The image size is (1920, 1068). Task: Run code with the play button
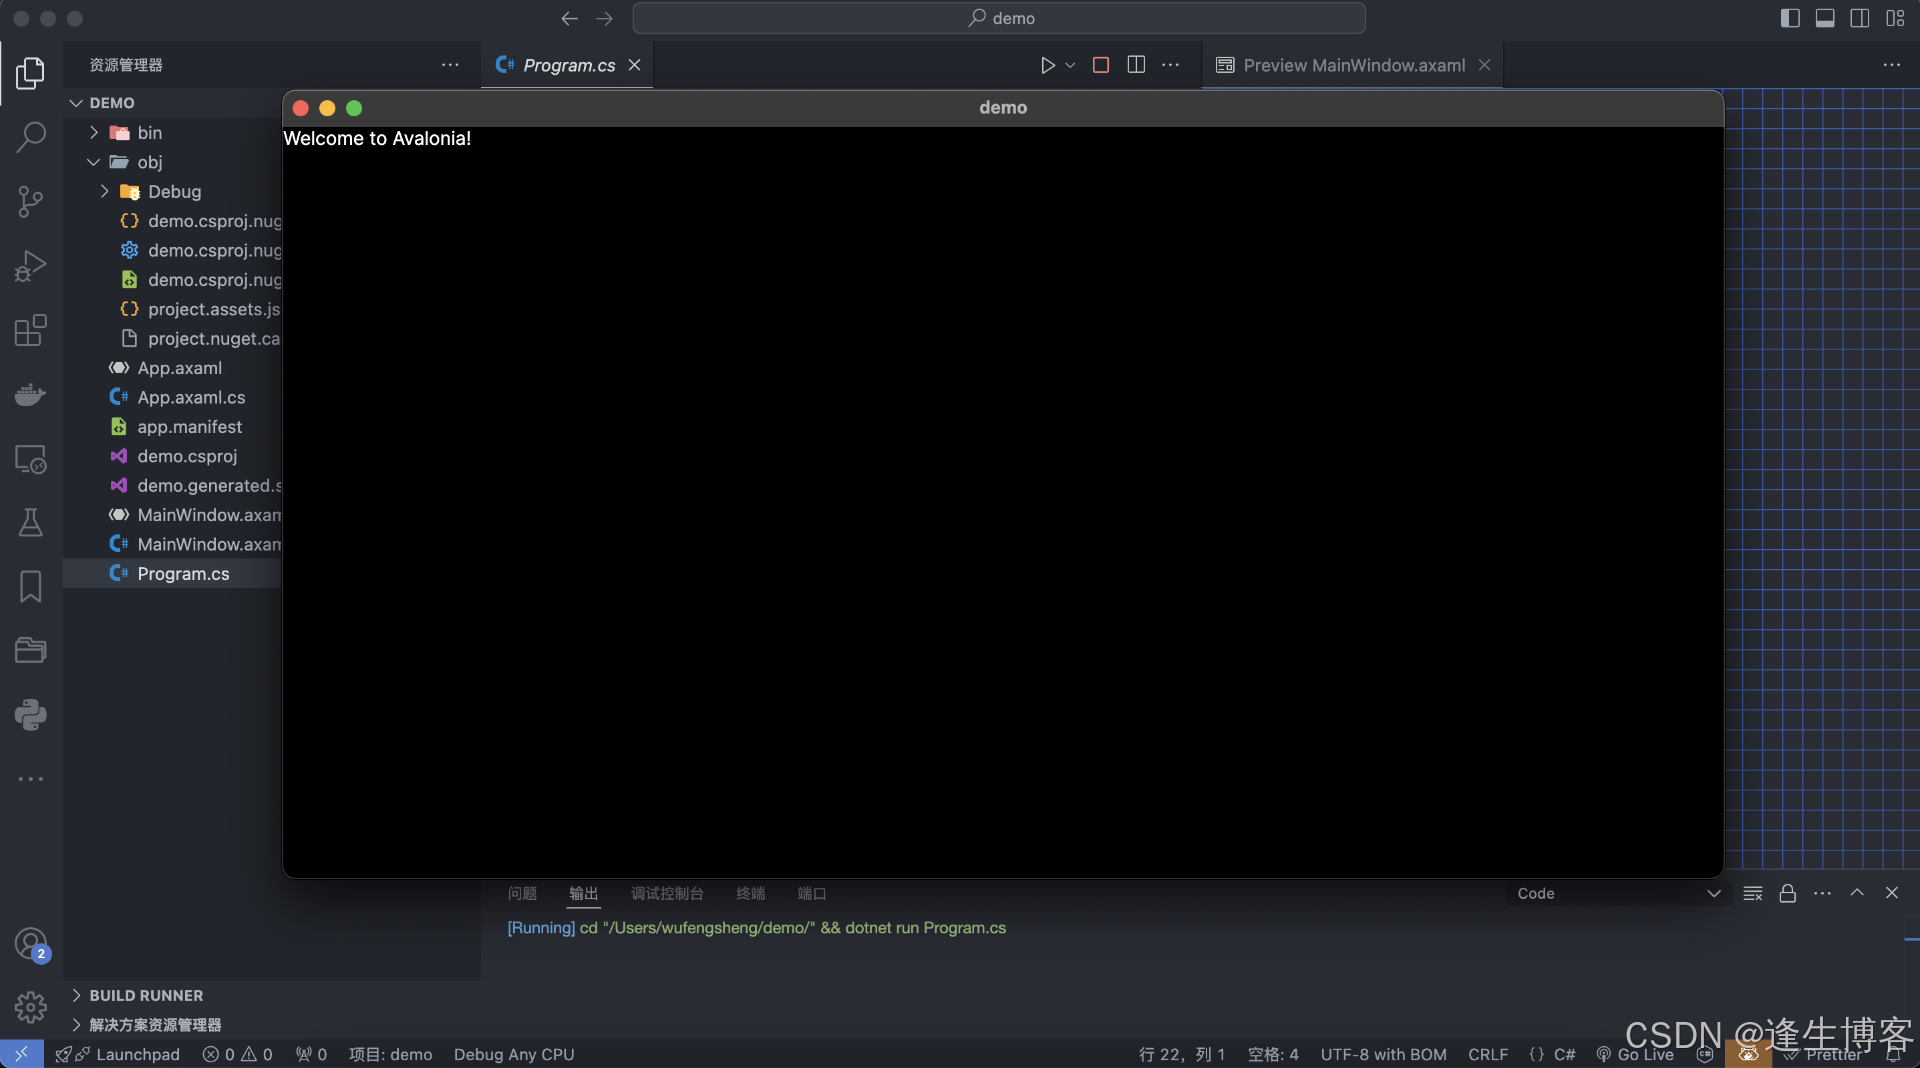[1047, 65]
